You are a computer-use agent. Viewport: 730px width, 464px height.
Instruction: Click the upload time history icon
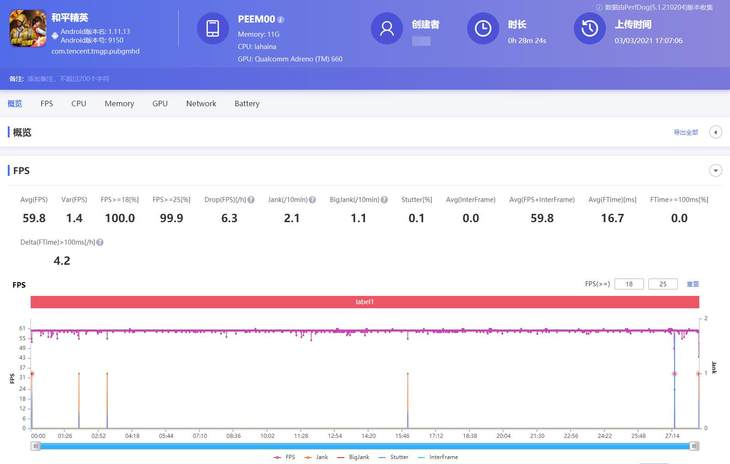click(590, 29)
